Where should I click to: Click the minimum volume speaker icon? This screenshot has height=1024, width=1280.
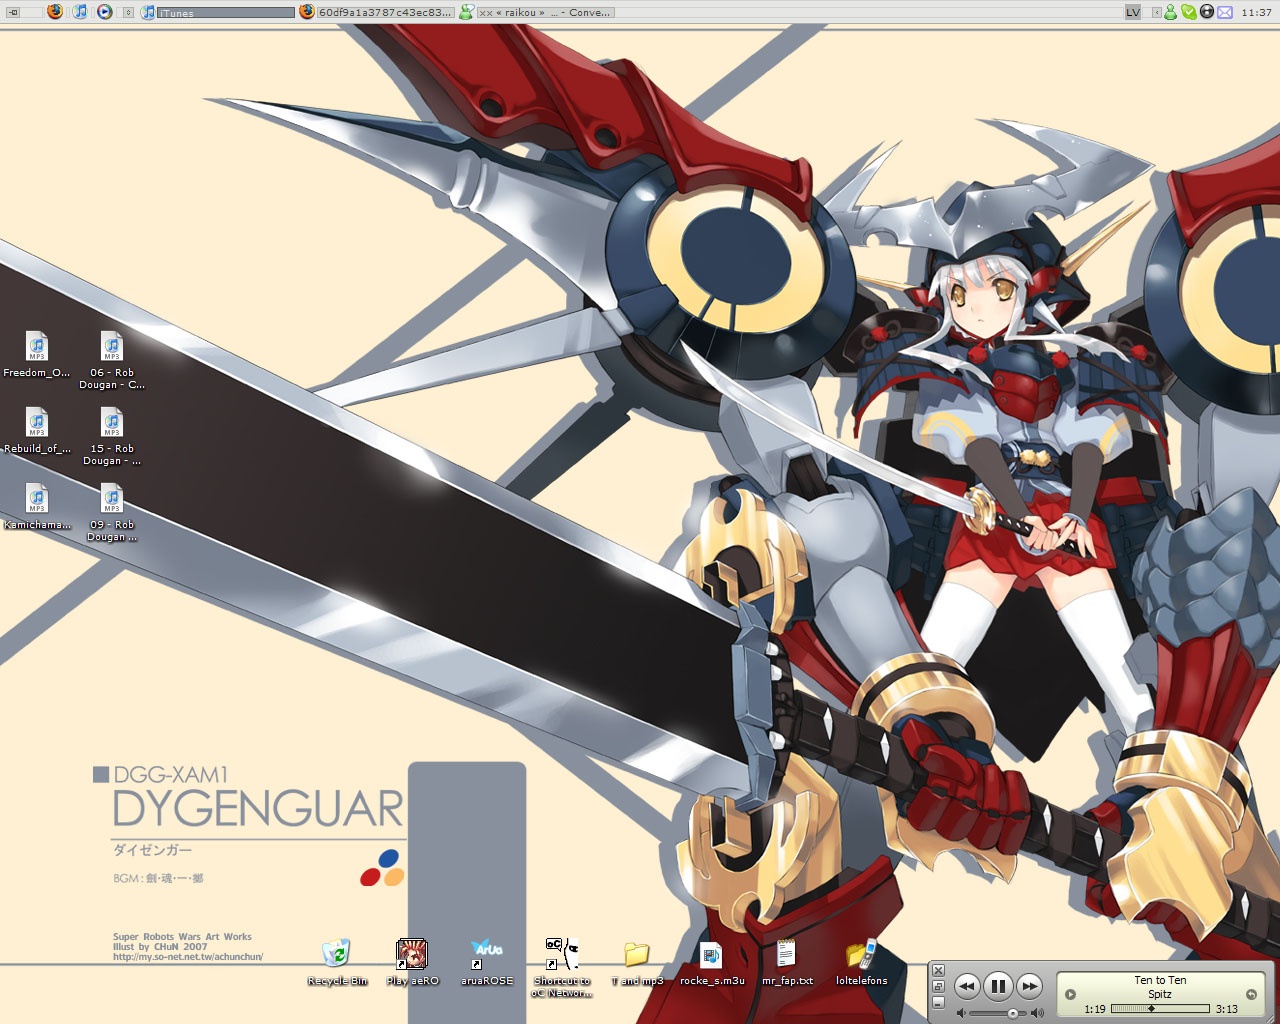pyautogui.click(x=961, y=1013)
